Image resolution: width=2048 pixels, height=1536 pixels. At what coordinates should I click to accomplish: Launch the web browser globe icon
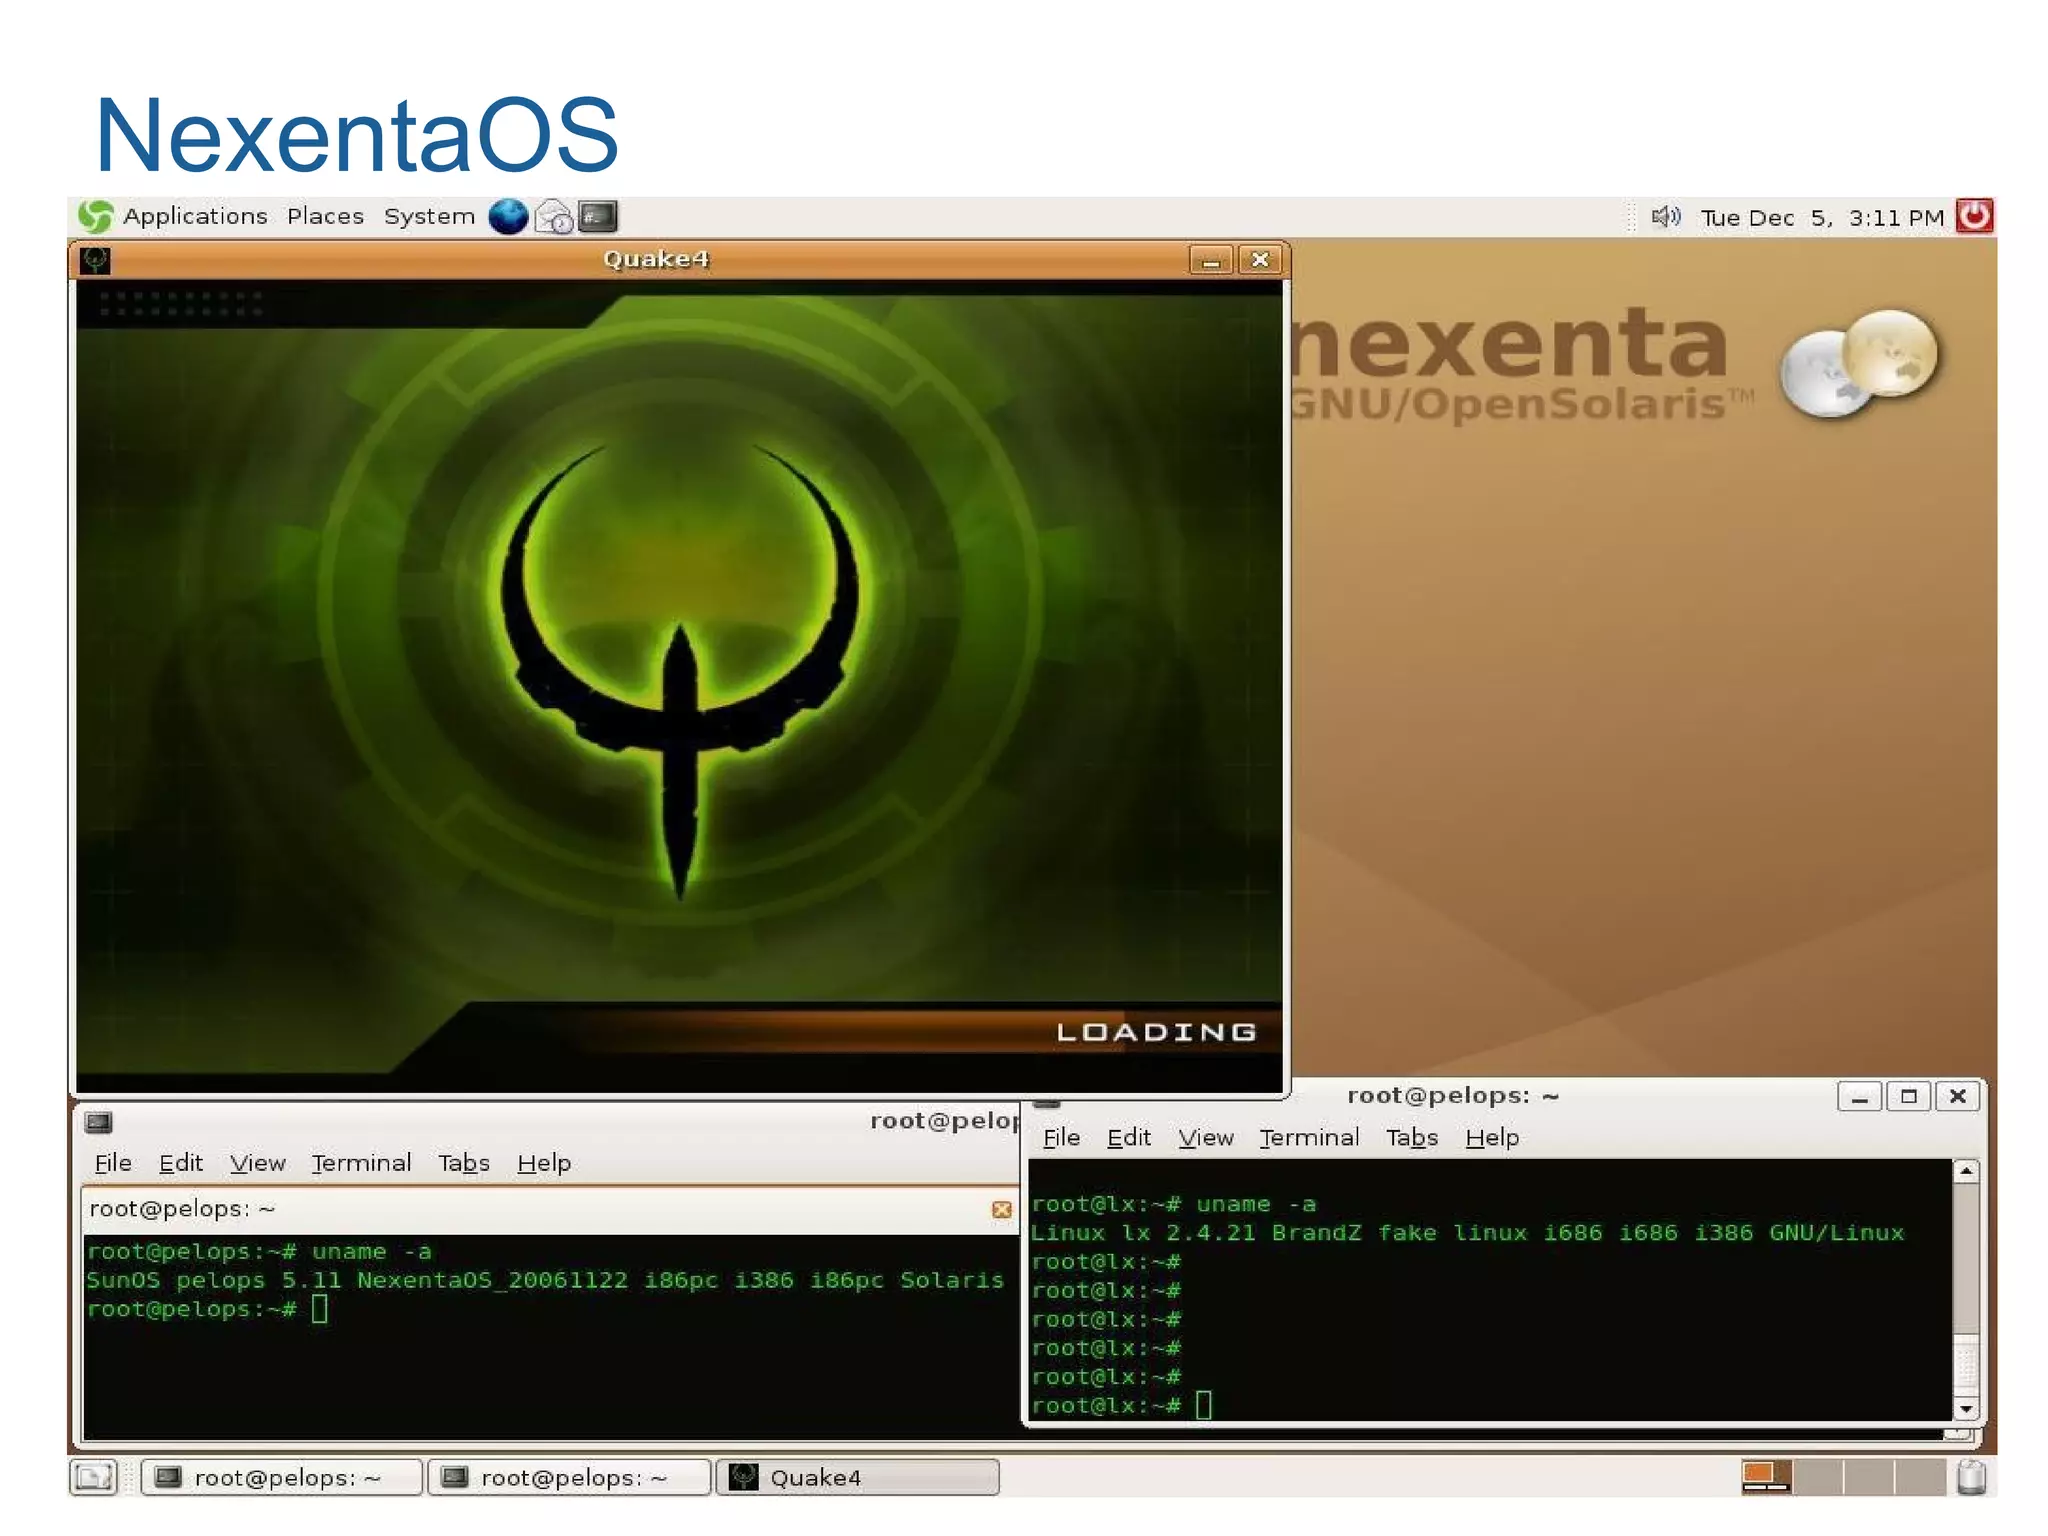(508, 216)
